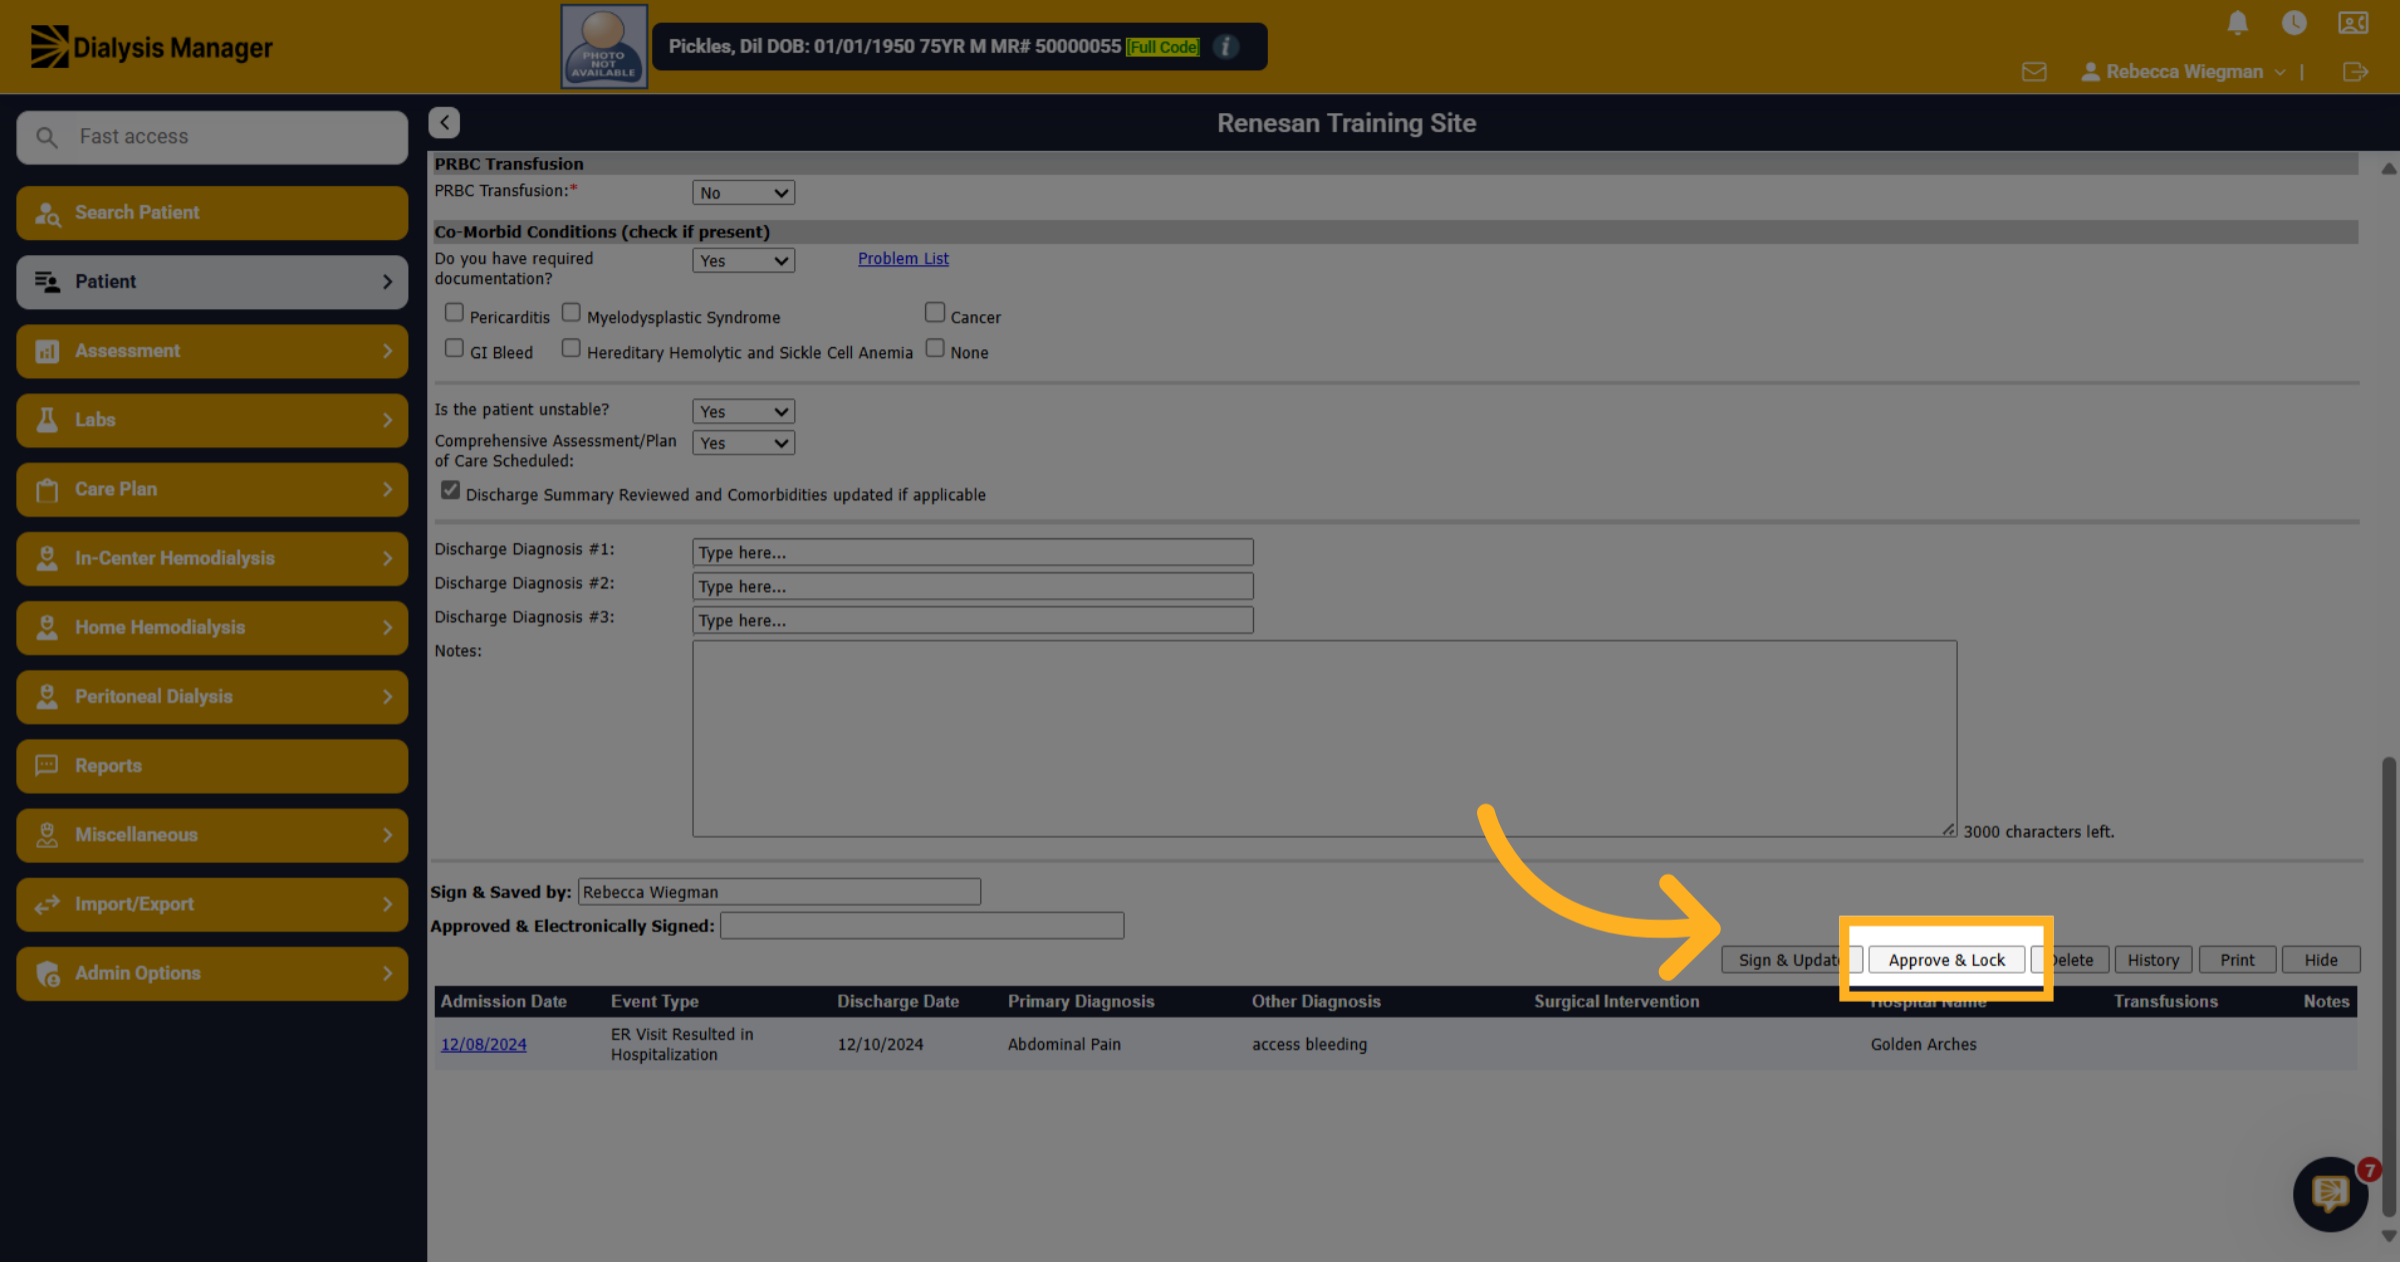
Task: Click the History button
Action: click(2153, 960)
